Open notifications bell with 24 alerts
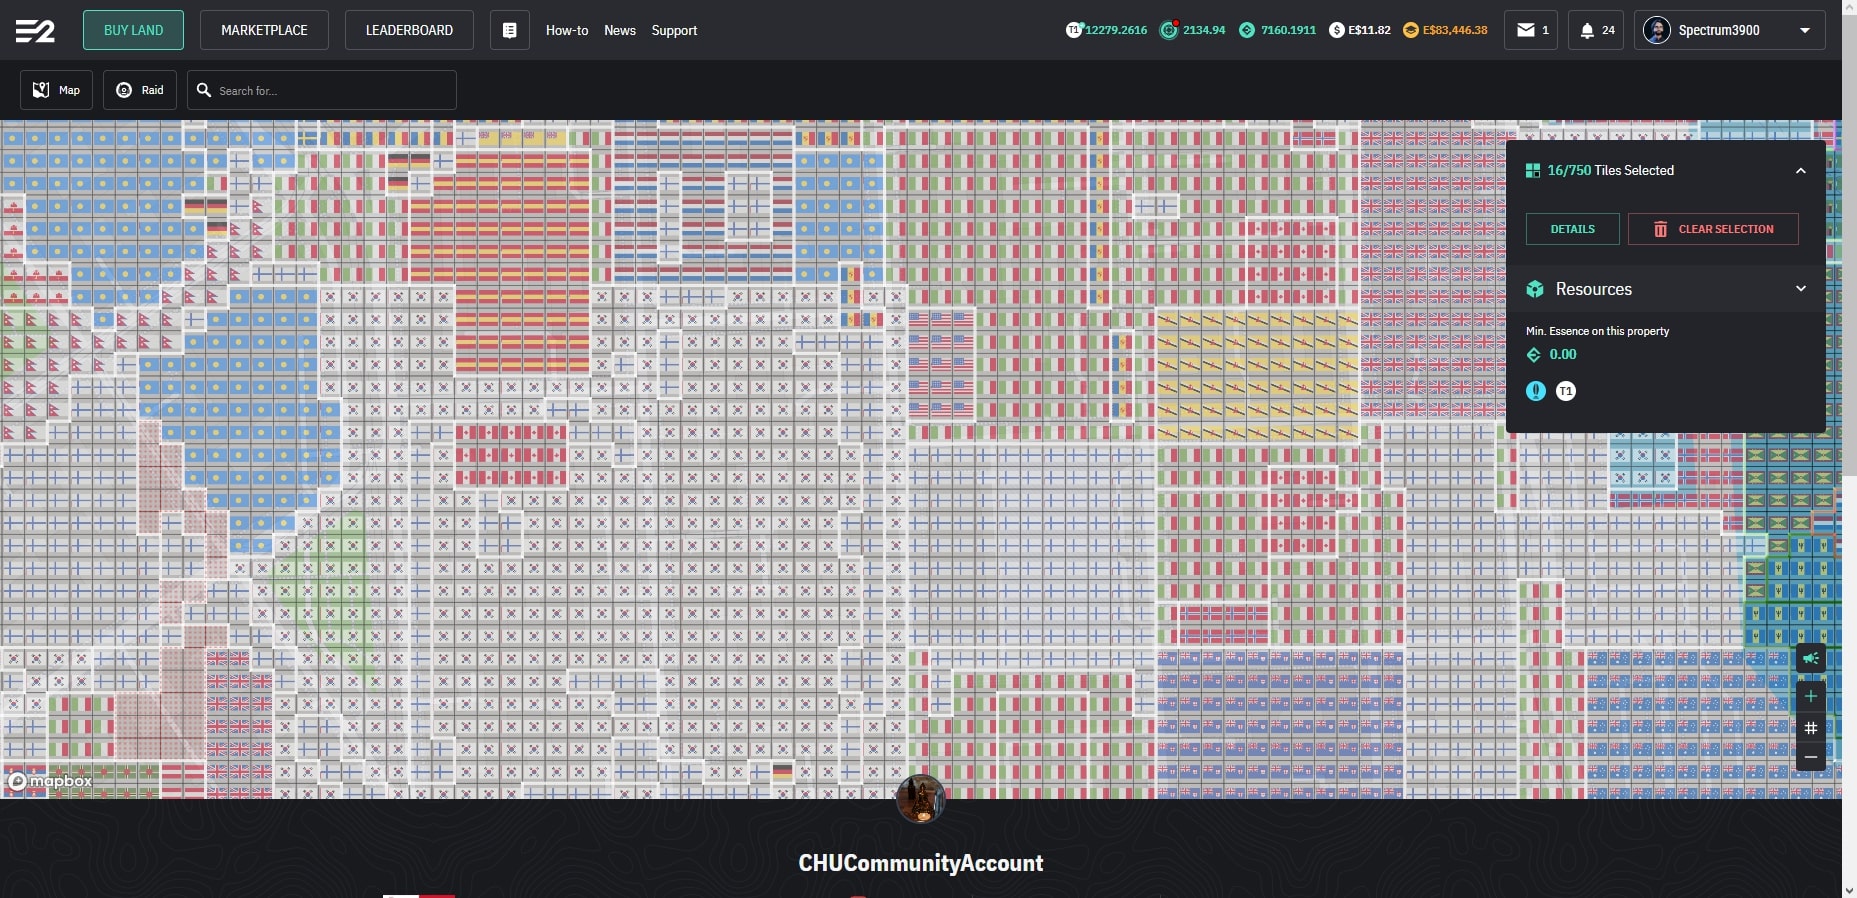The image size is (1857, 898). [x=1596, y=30]
